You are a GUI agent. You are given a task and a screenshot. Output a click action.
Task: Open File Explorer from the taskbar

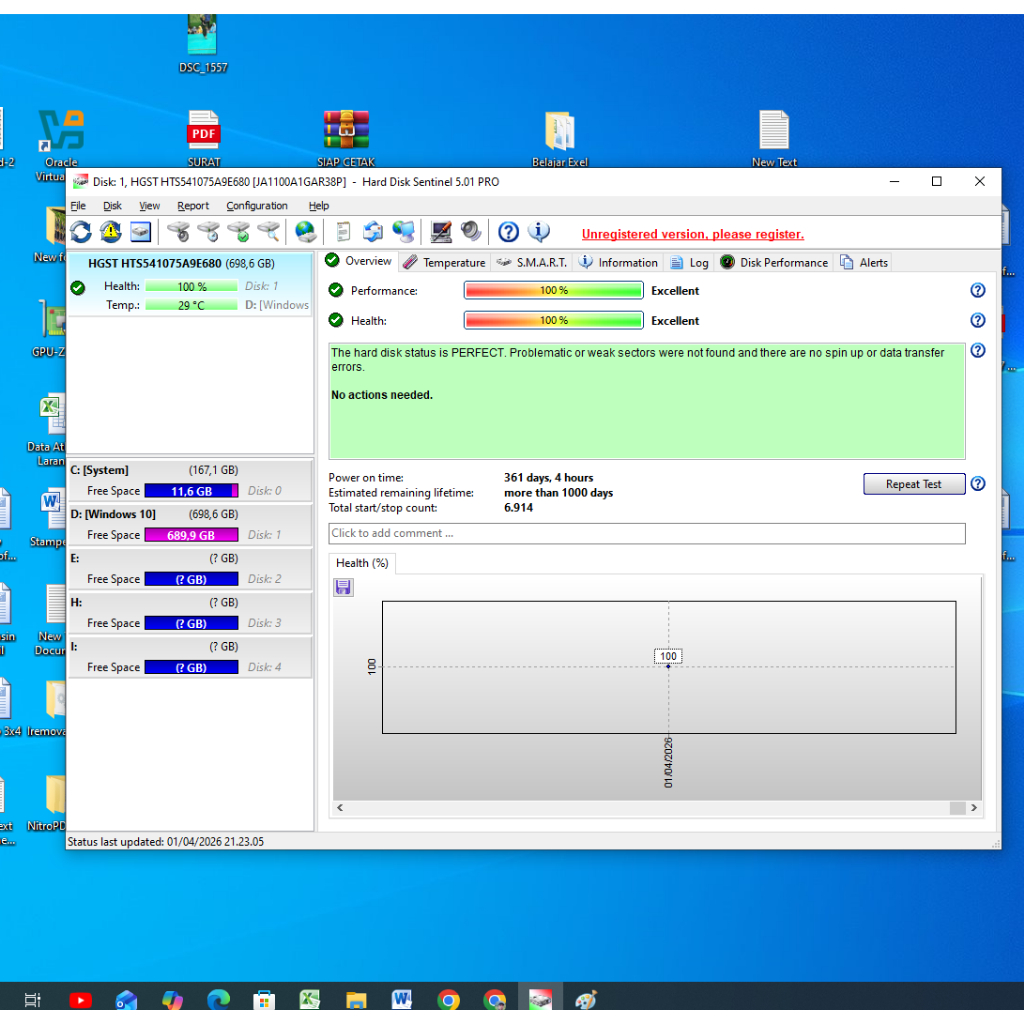356,1000
